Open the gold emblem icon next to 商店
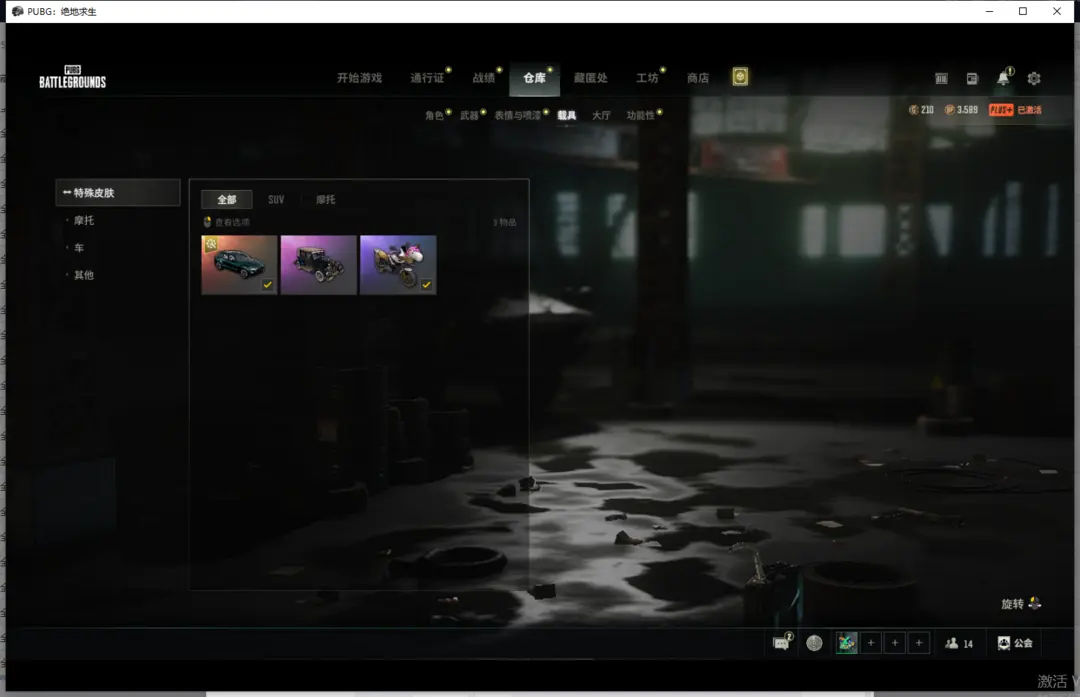 (x=740, y=76)
